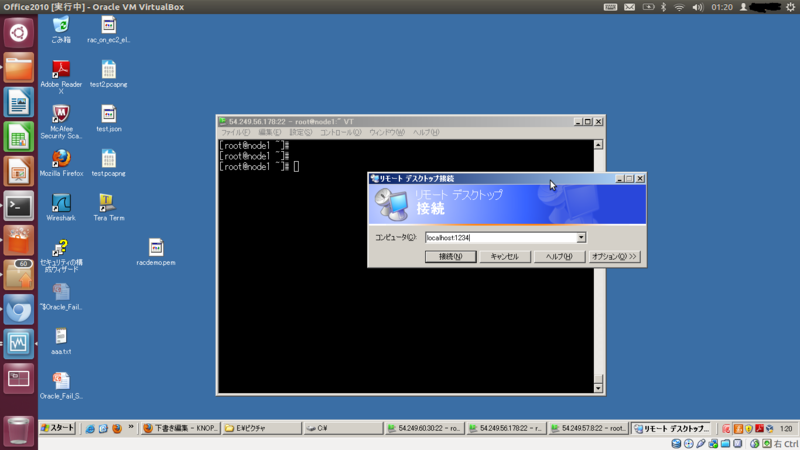Open the ファイル menu in Tera Term
This screenshot has height=450, width=800.
point(235,133)
